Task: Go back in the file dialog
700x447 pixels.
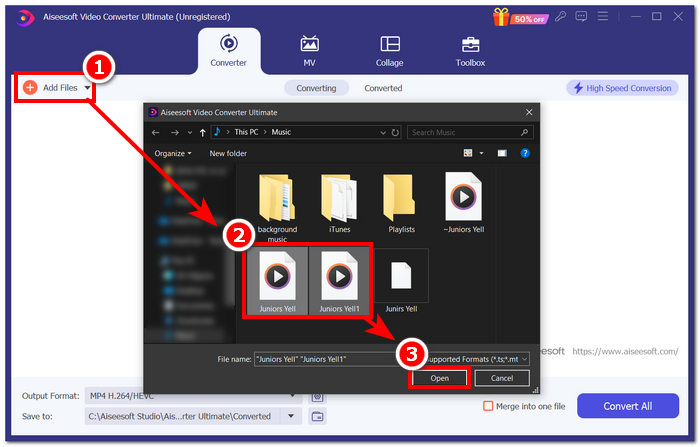Action: tap(155, 133)
